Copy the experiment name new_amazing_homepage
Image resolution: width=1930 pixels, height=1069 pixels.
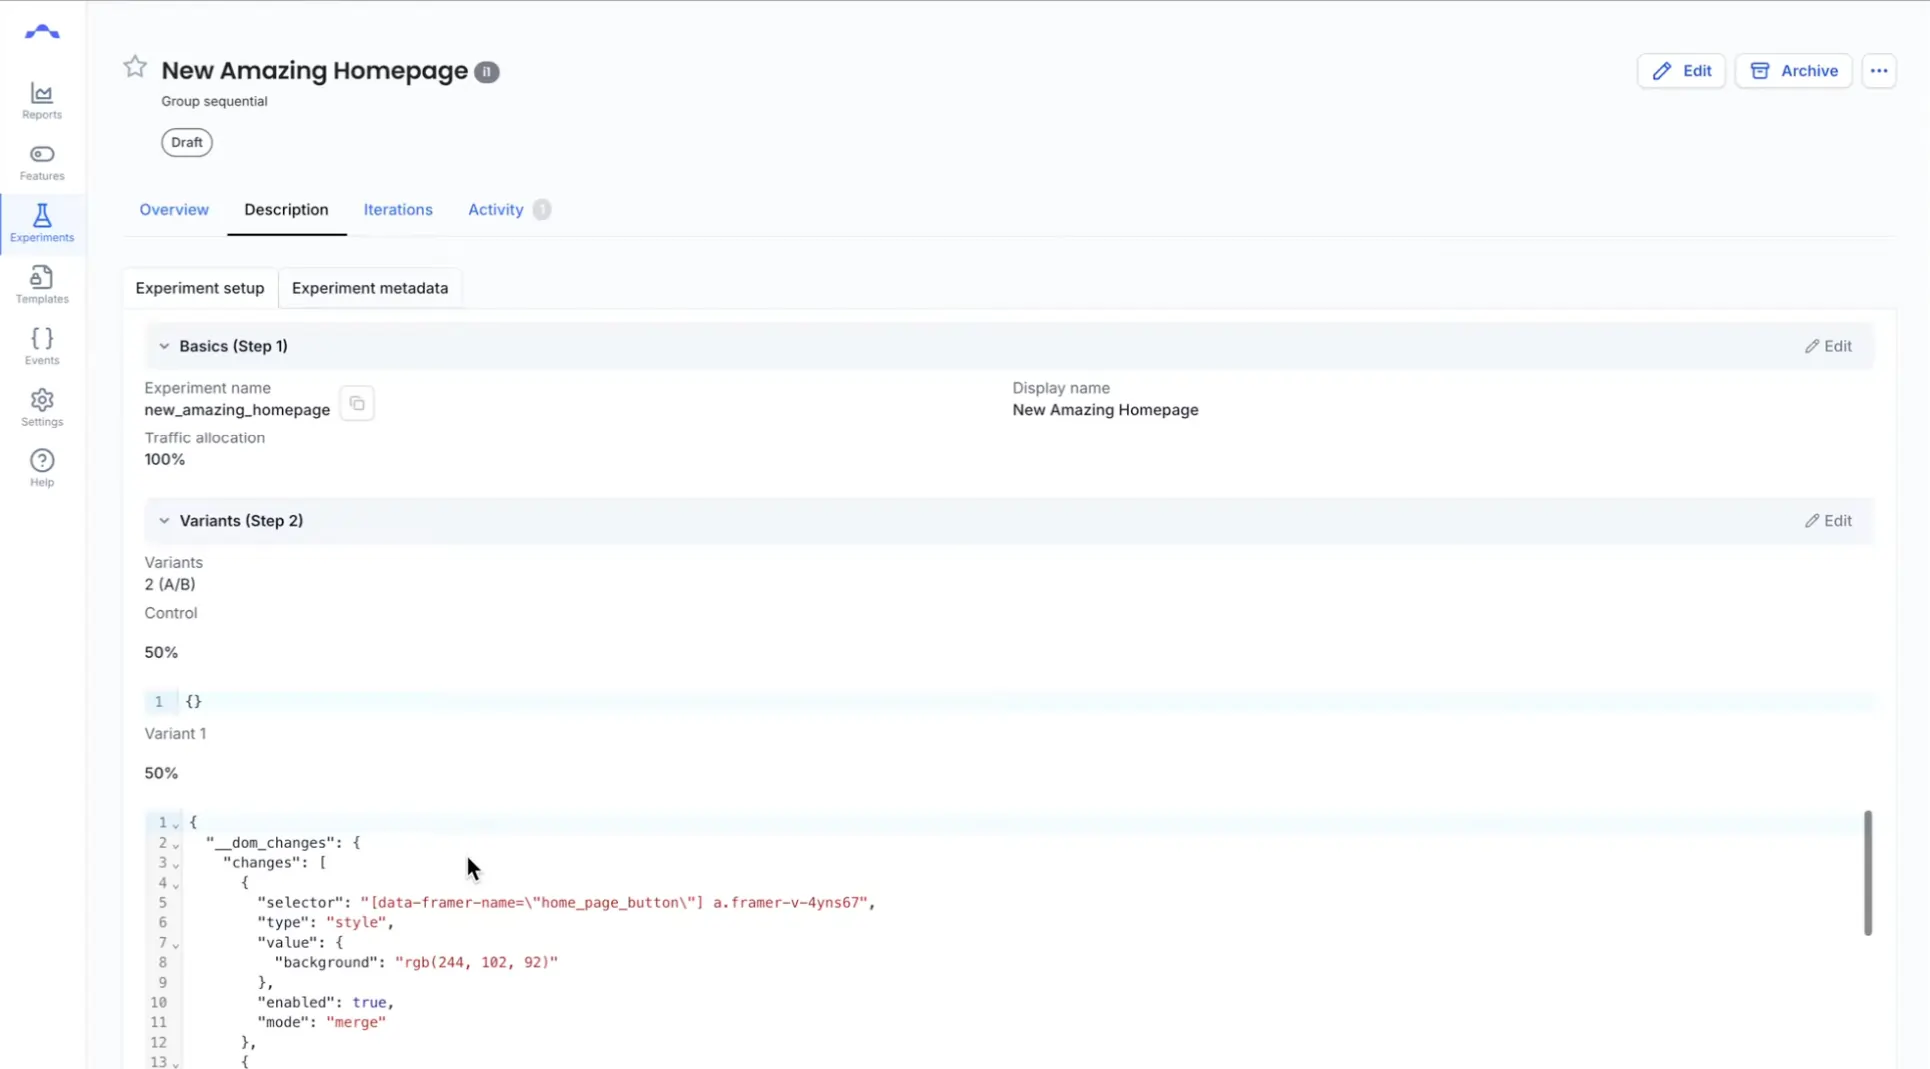pyautogui.click(x=357, y=404)
